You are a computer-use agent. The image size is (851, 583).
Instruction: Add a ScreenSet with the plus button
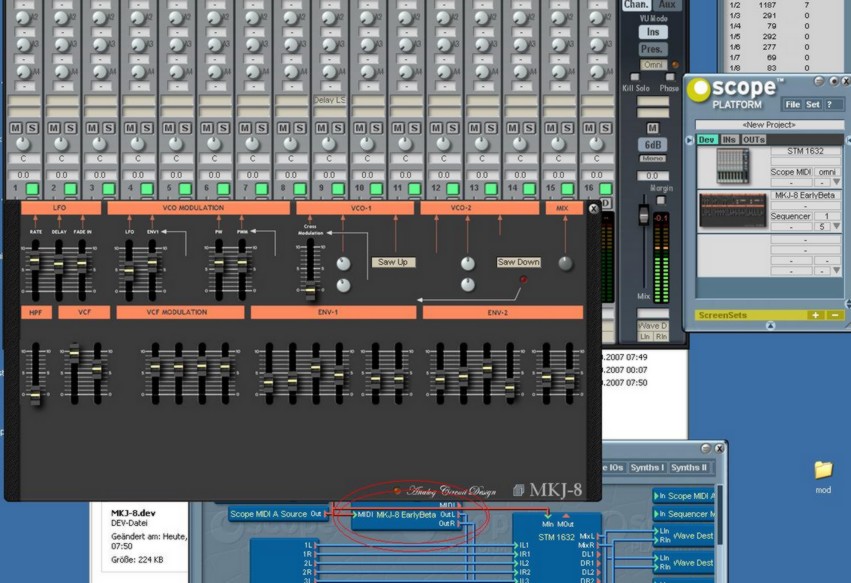click(815, 315)
